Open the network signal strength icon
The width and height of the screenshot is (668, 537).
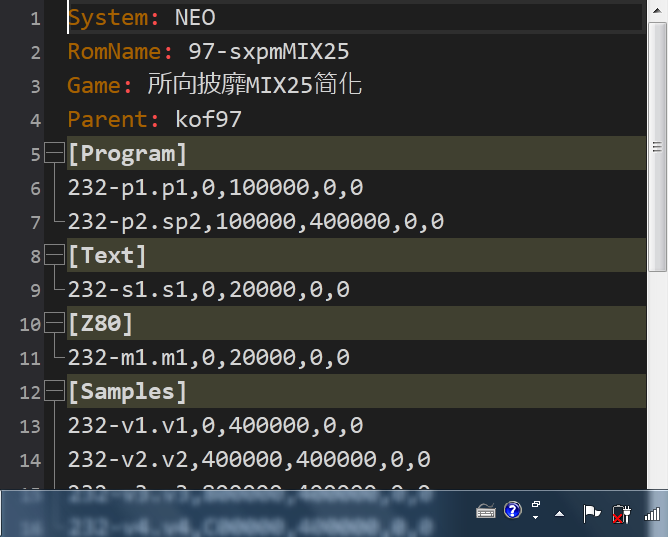point(652,512)
